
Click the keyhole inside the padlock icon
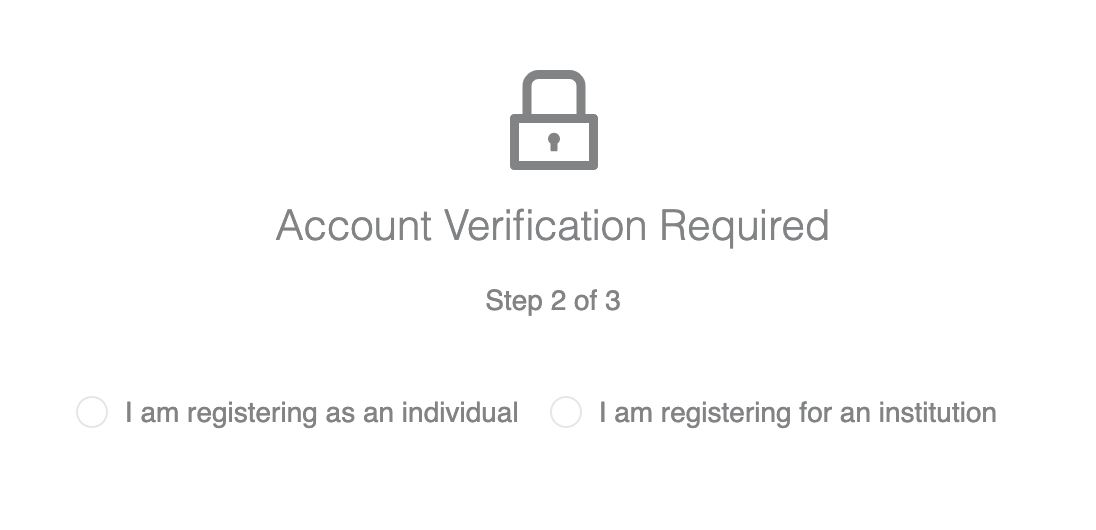[554, 142]
